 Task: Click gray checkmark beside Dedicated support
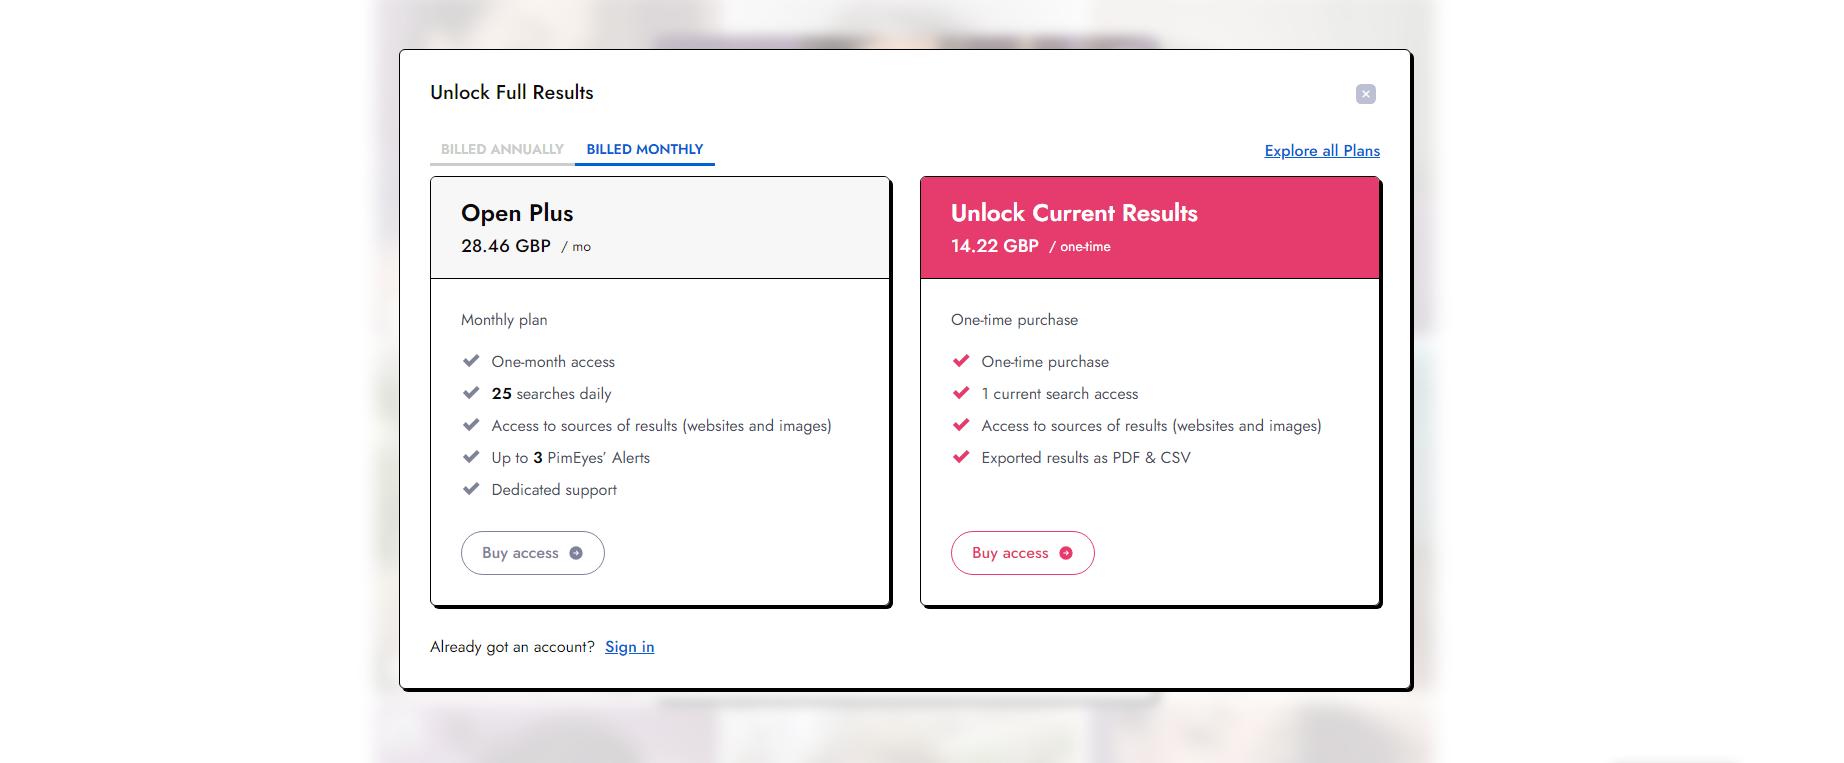click(x=471, y=489)
